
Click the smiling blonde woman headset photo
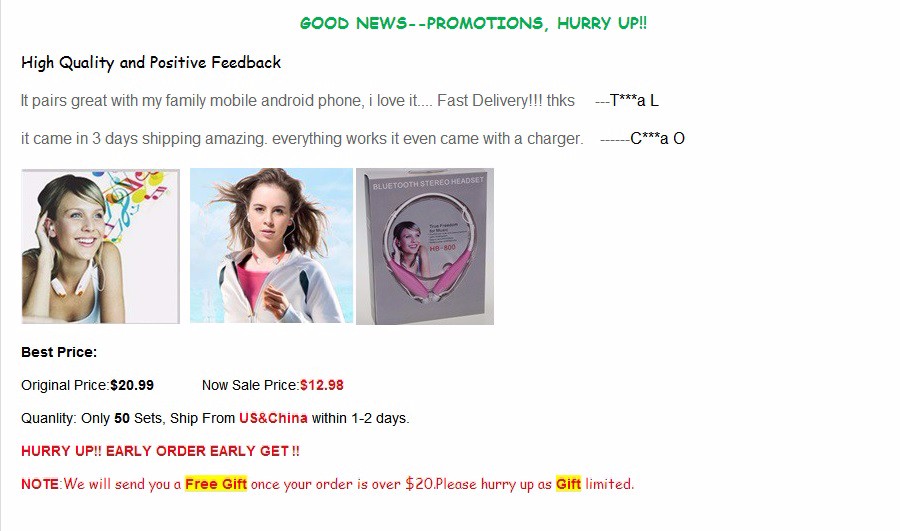pos(100,246)
